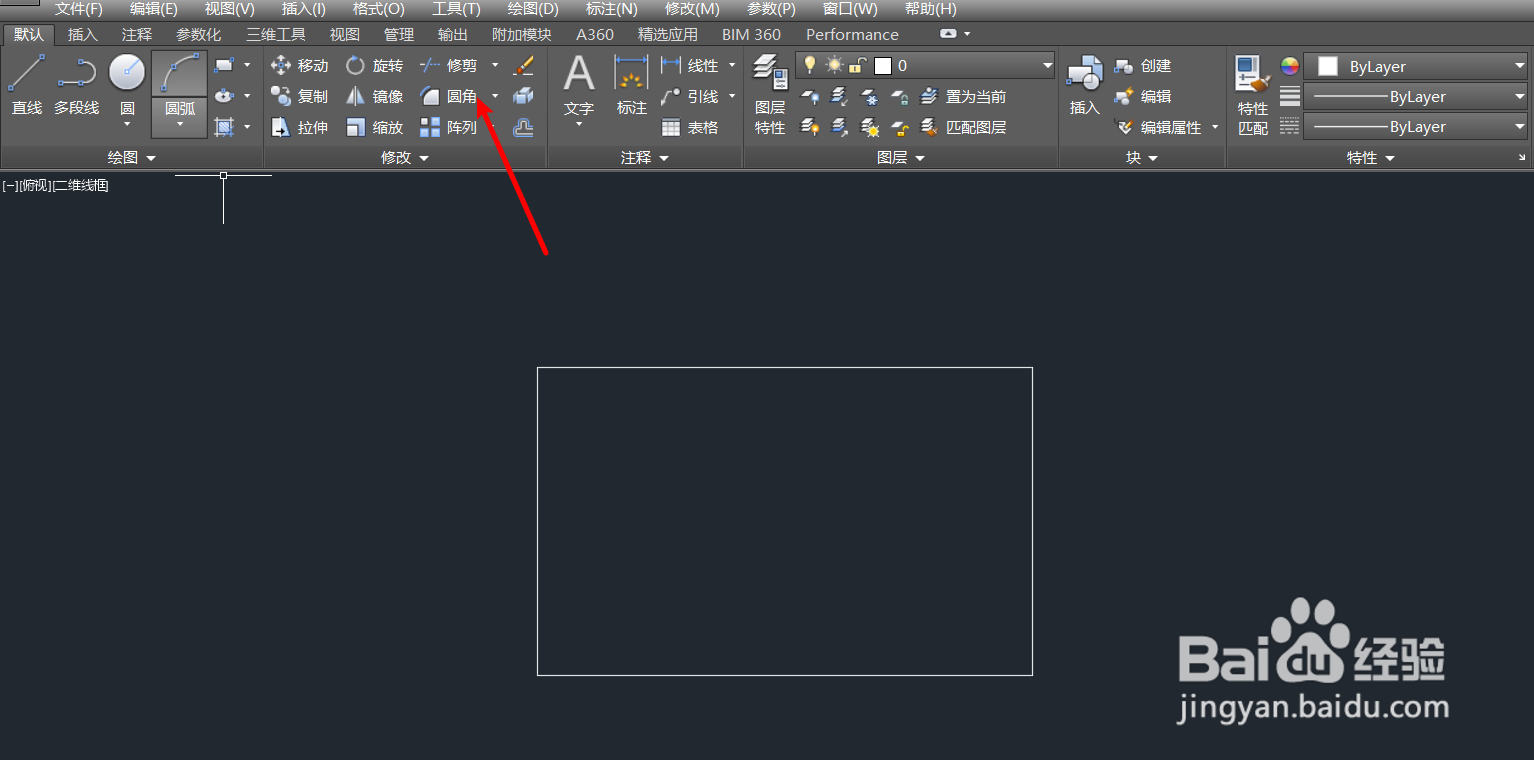Open the 文件(F) menu
This screenshot has height=760, width=1534.
point(79,9)
